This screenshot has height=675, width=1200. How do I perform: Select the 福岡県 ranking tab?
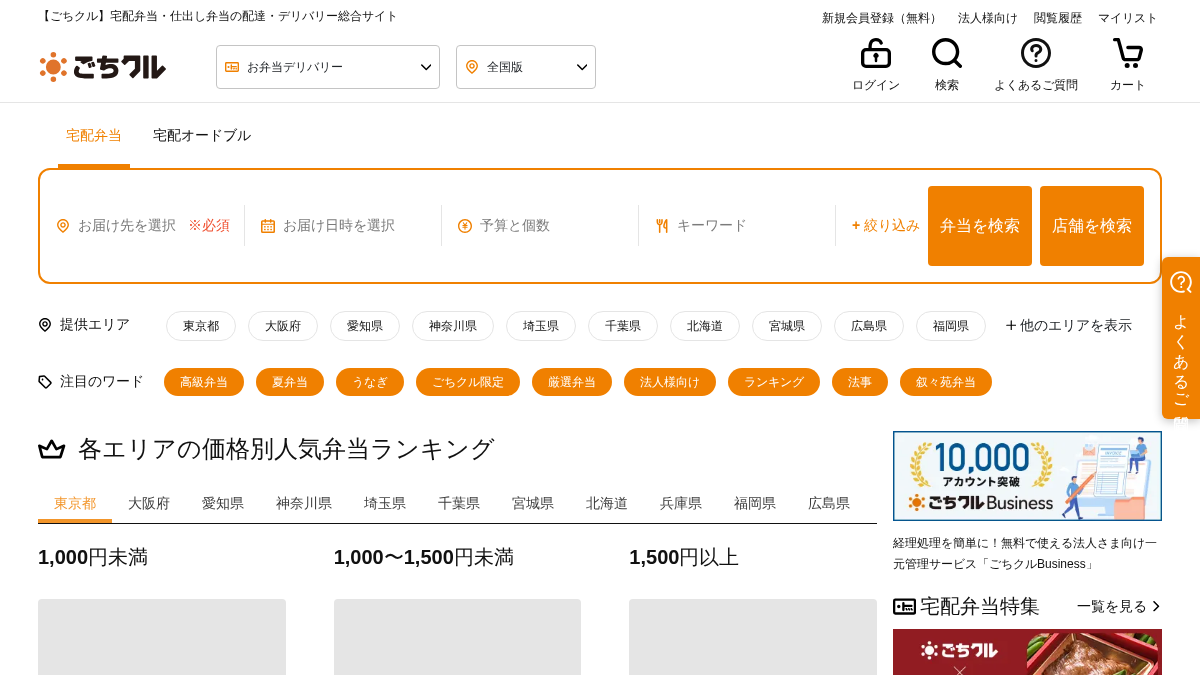coord(755,503)
